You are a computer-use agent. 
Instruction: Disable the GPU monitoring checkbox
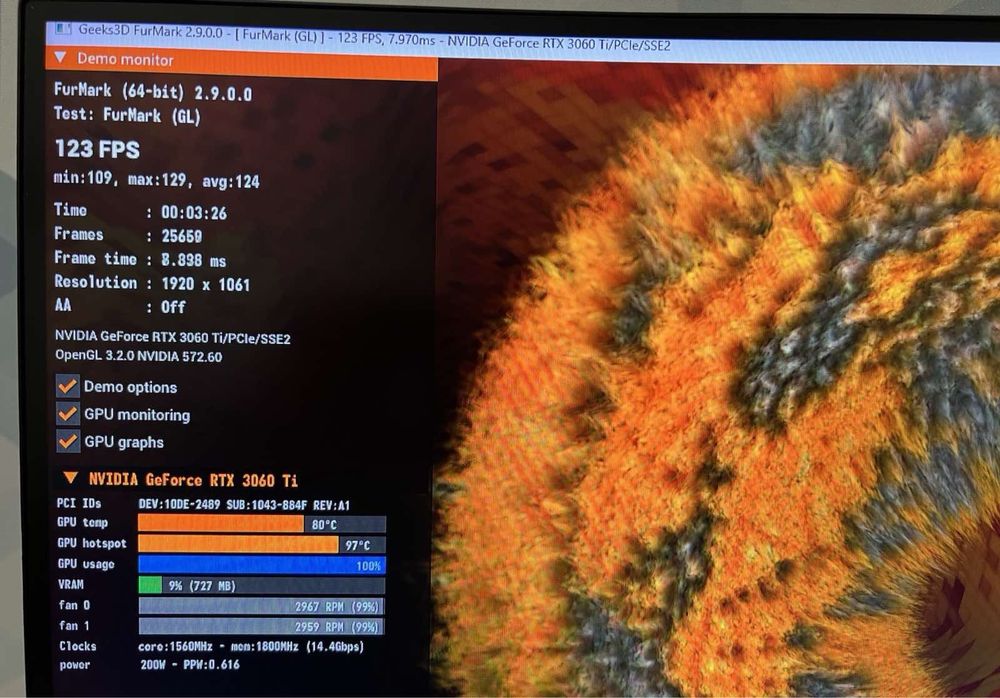[68, 413]
